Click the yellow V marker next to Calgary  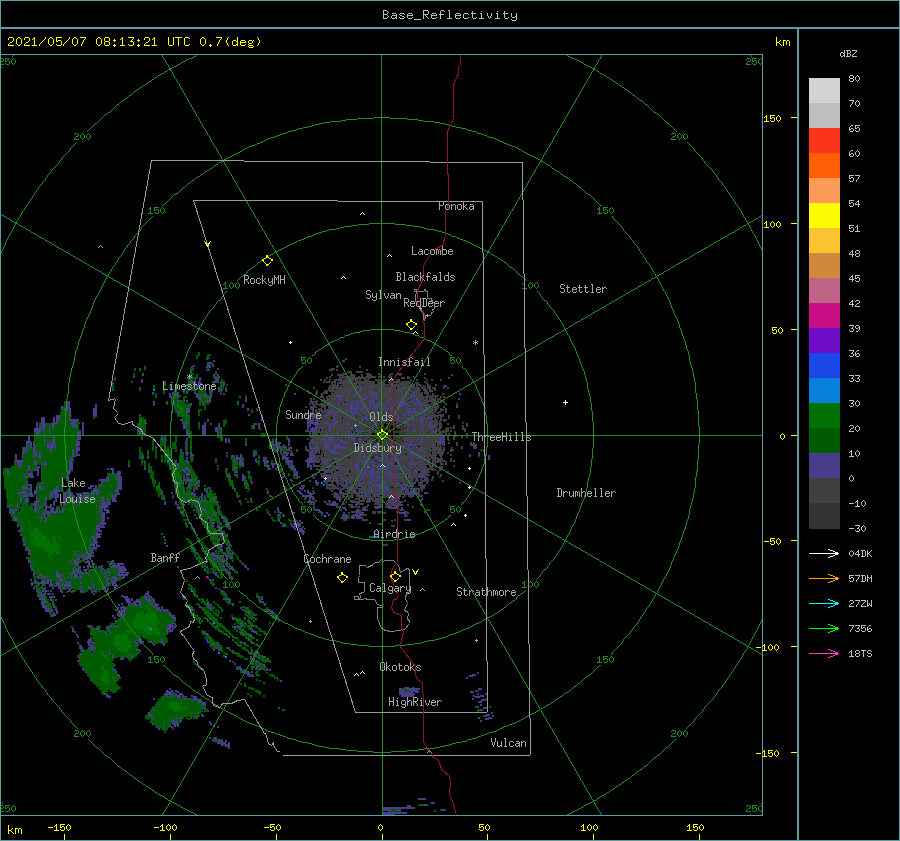click(416, 572)
